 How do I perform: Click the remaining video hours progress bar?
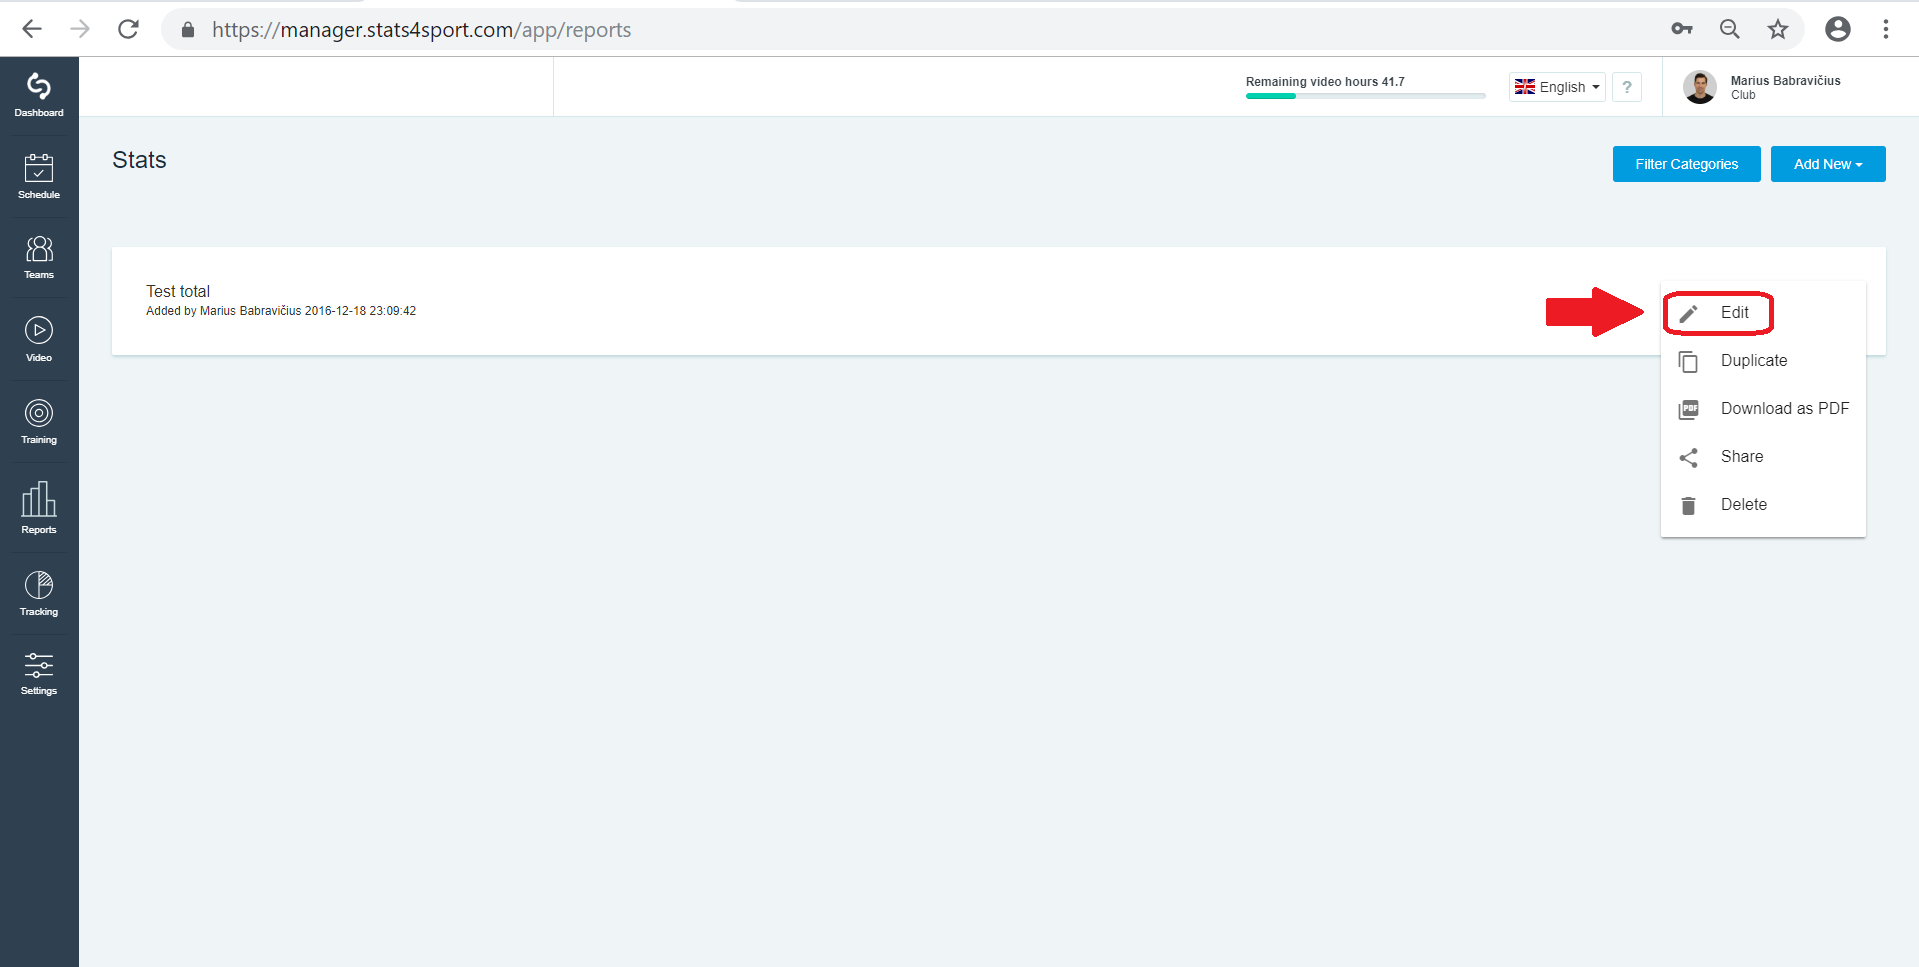pyautogui.click(x=1365, y=96)
